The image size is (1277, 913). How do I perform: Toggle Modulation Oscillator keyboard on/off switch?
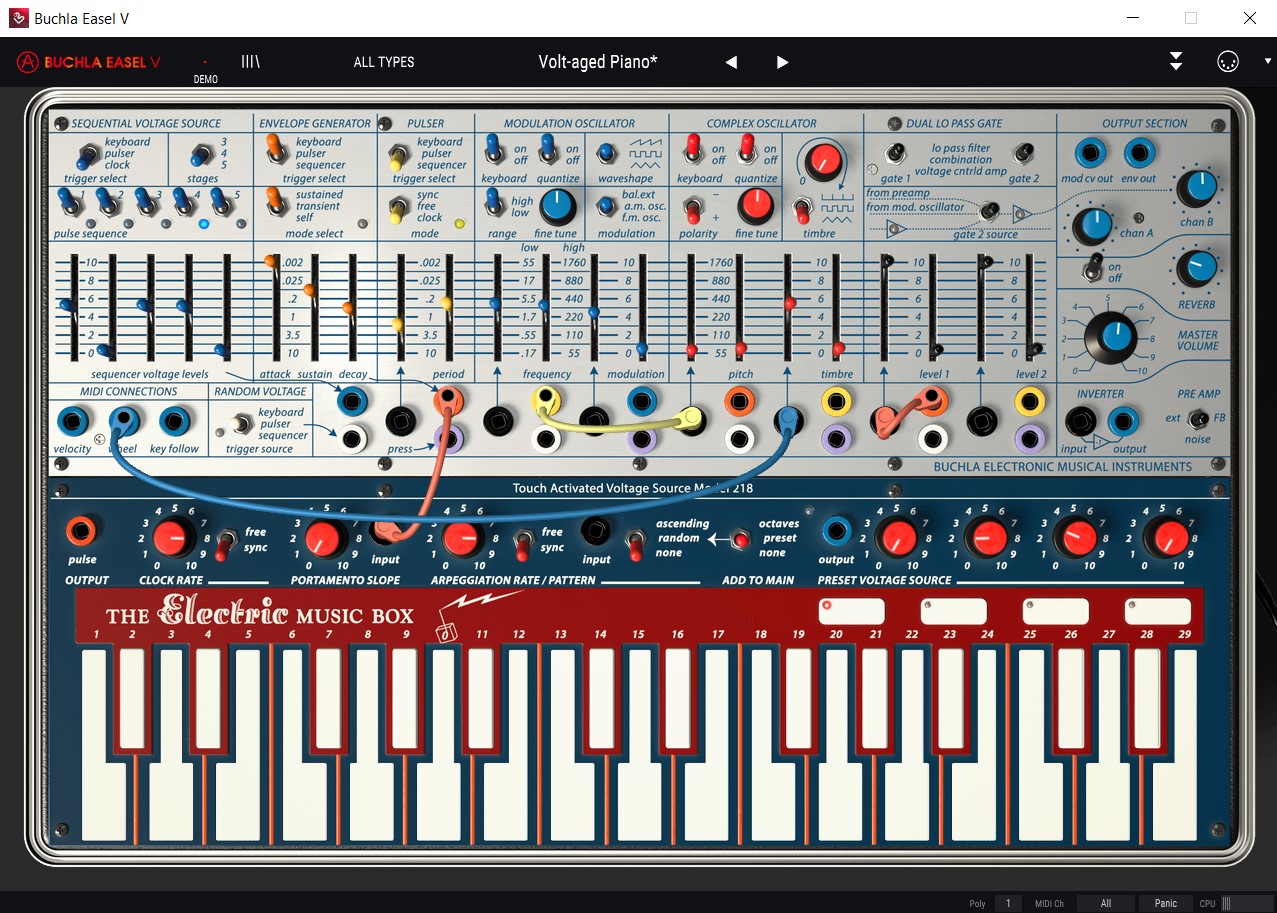[493, 150]
